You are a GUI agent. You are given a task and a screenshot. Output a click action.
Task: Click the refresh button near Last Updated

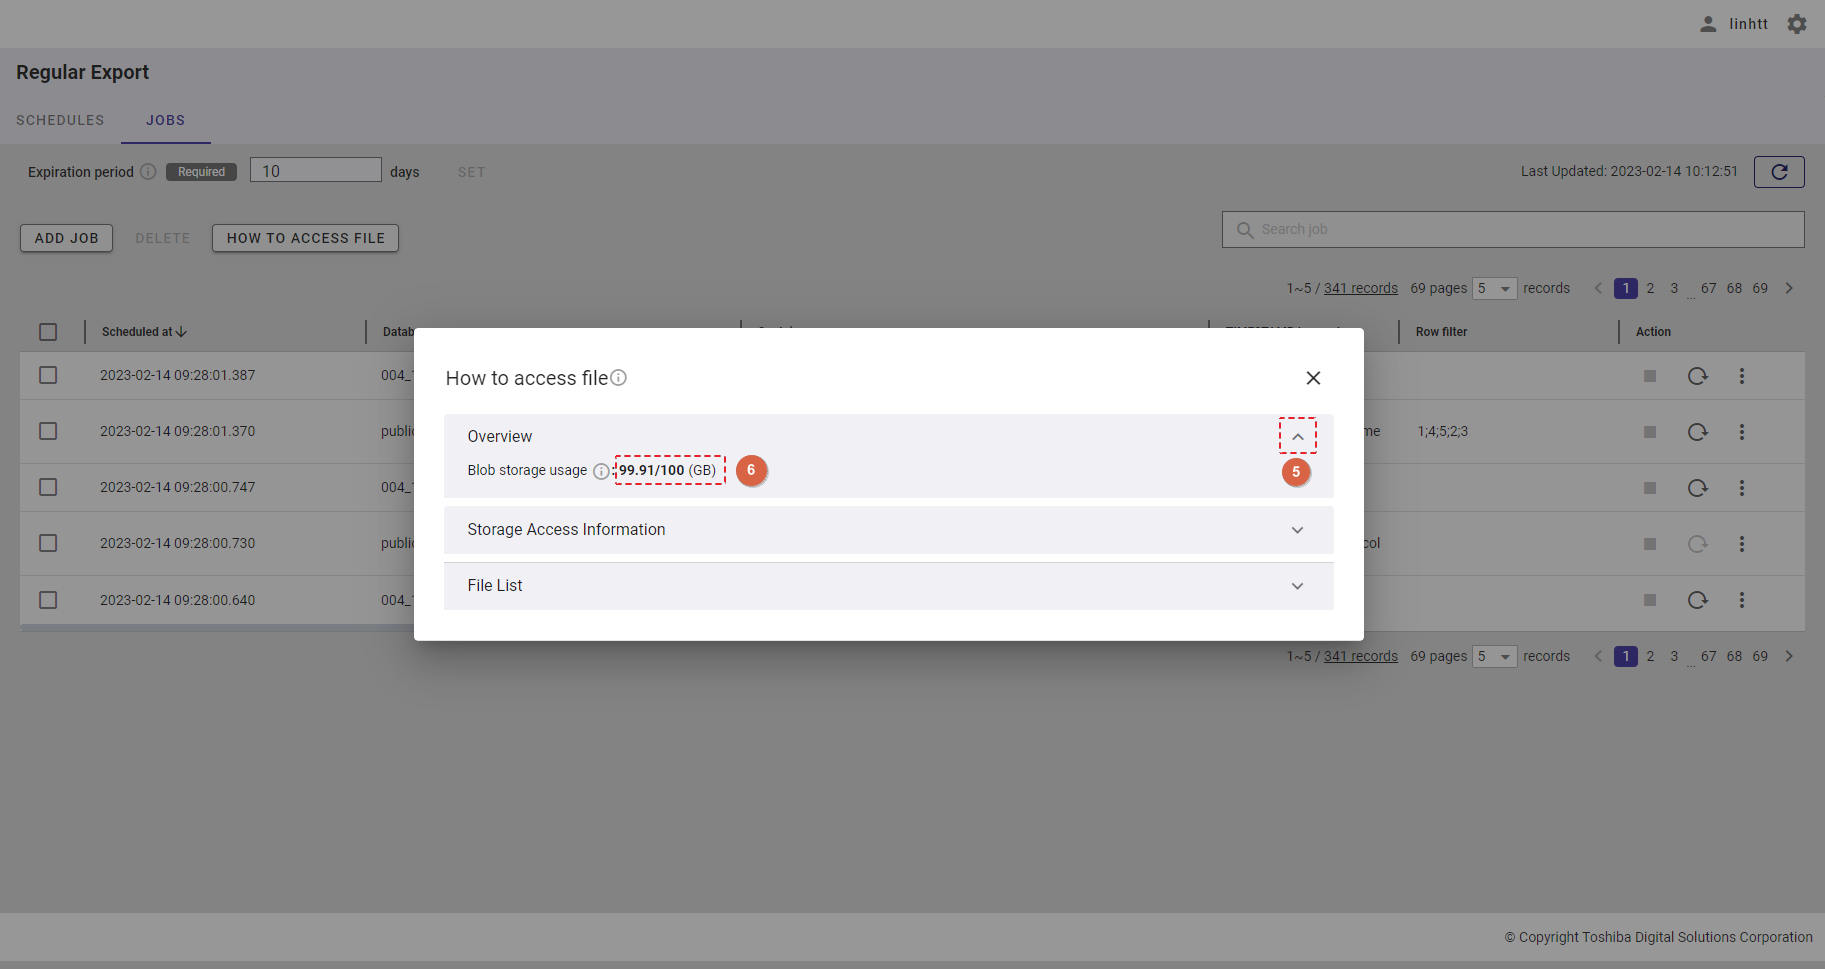(1779, 172)
